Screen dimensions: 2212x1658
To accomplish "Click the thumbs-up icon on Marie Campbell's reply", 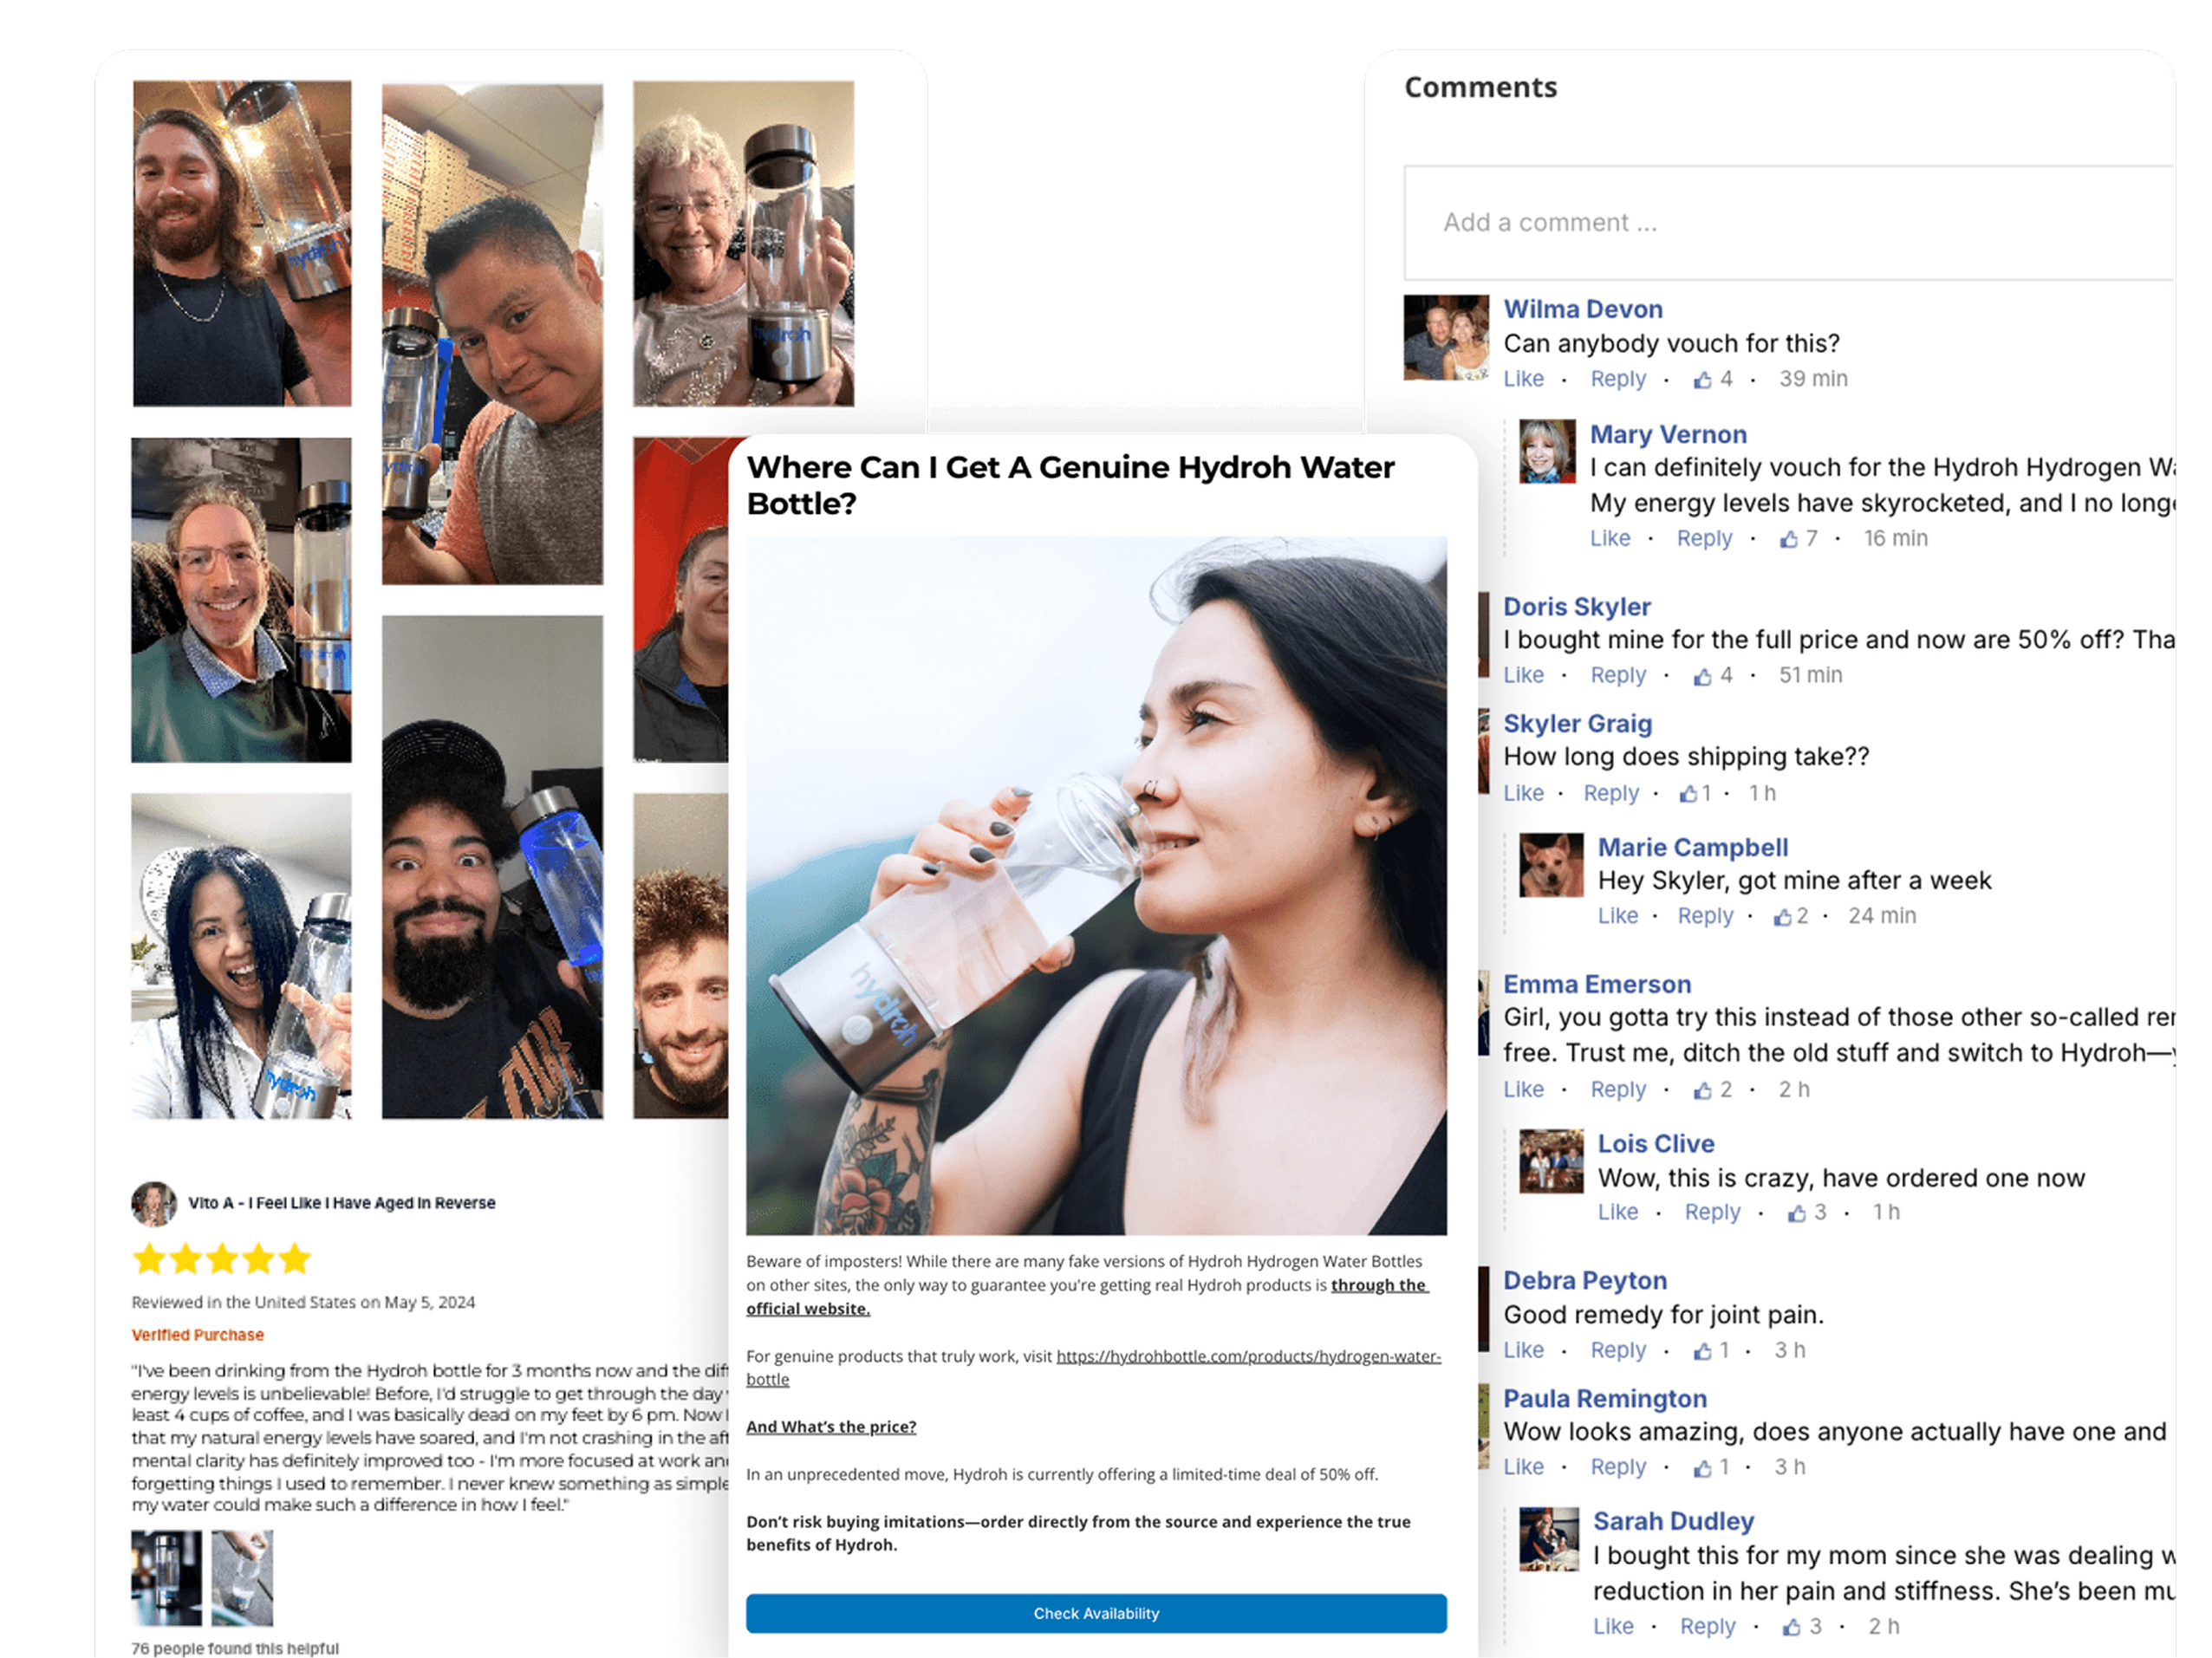I will point(1782,917).
